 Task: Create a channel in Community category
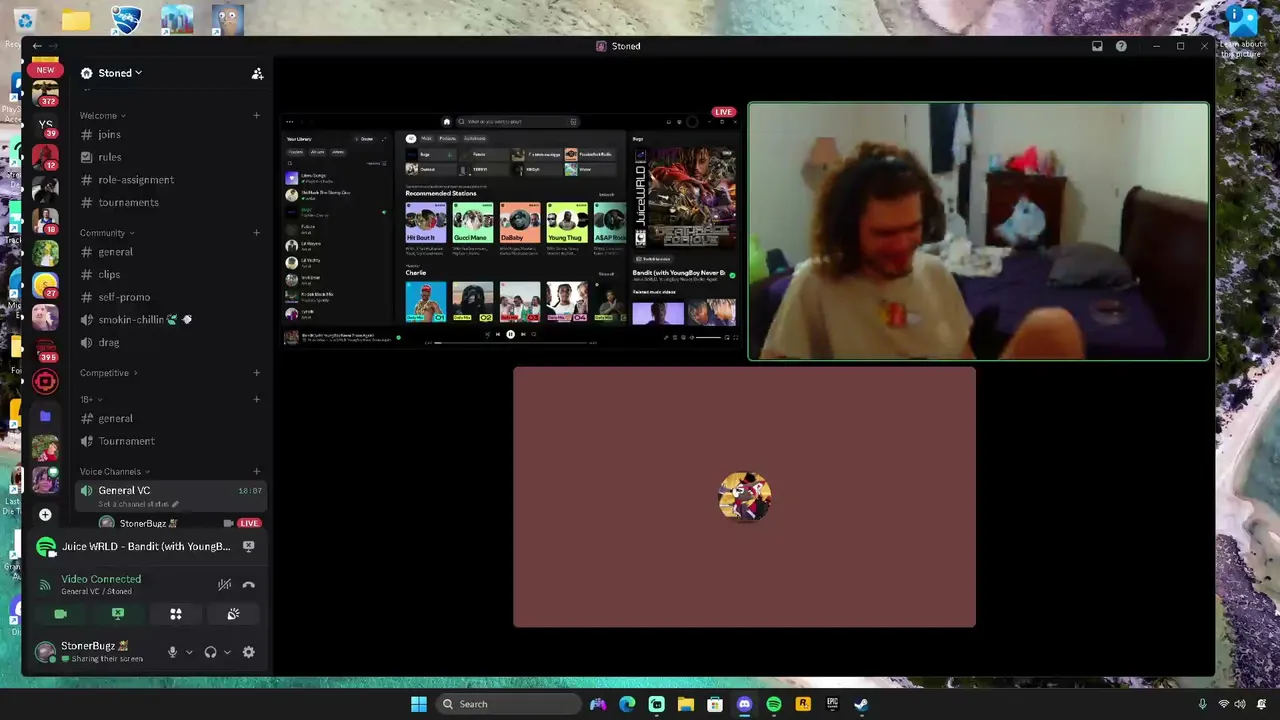[x=257, y=233]
